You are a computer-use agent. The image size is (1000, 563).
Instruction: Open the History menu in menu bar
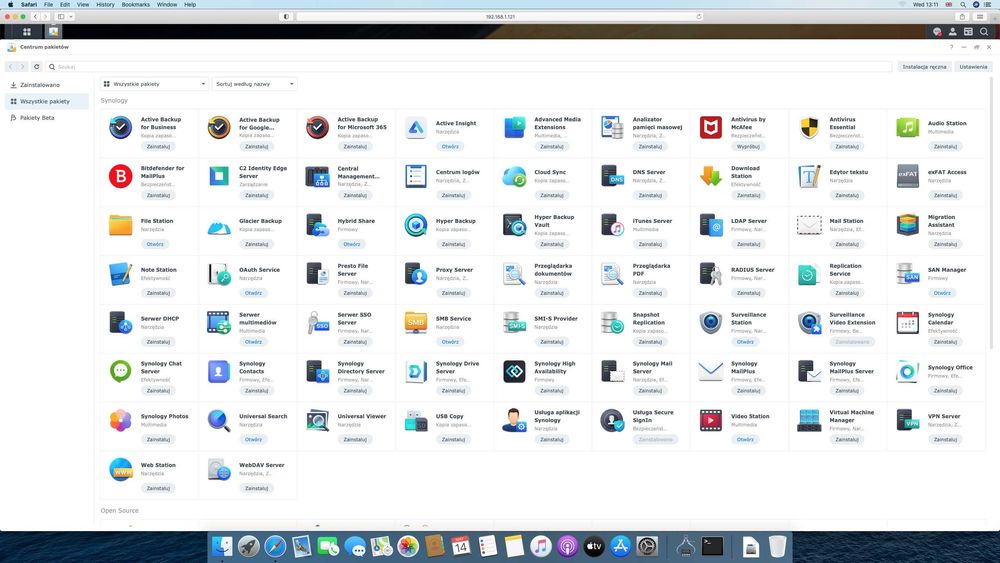pyautogui.click(x=105, y=4)
